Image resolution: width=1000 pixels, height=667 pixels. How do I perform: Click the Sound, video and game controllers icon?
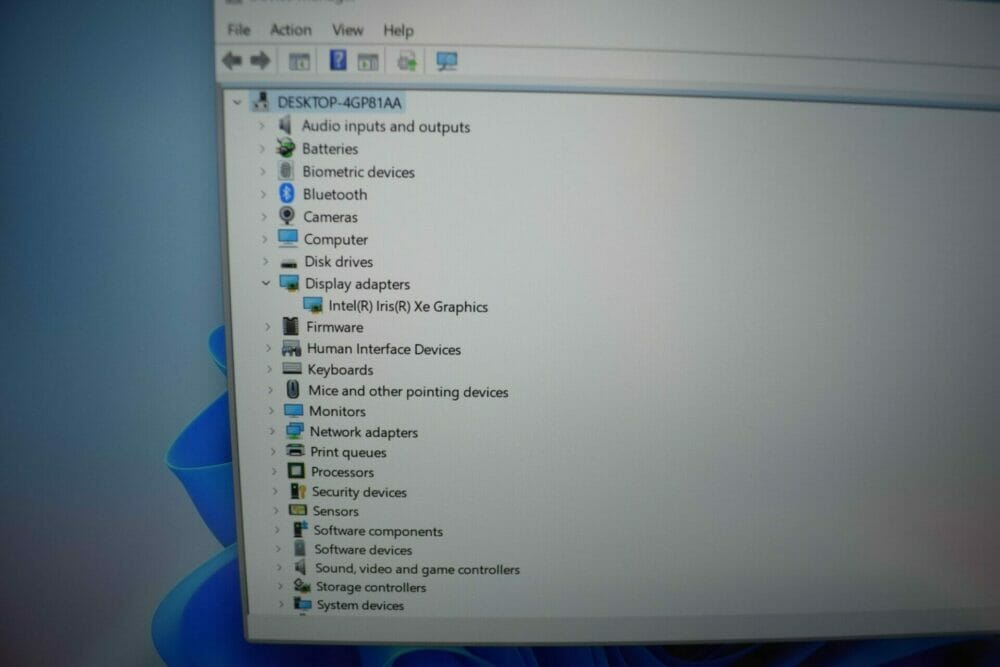[301, 568]
